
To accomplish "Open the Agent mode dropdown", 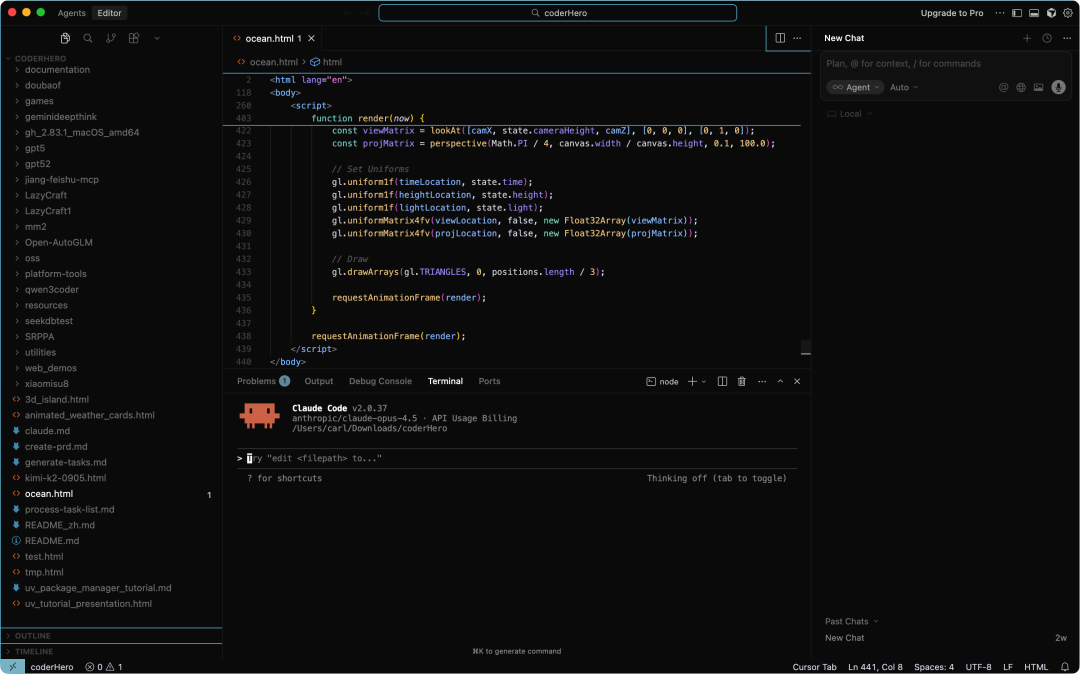I will pos(855,87).
